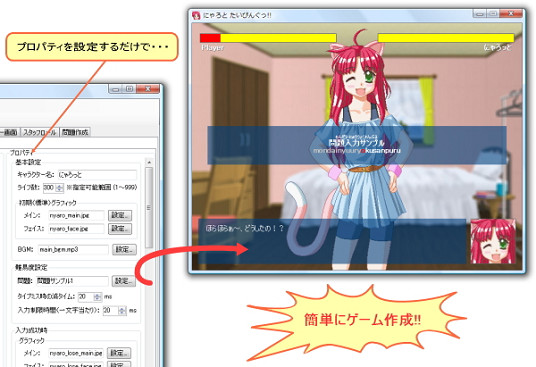
Task: Maximize the property editor window
Action: (129, 89)
